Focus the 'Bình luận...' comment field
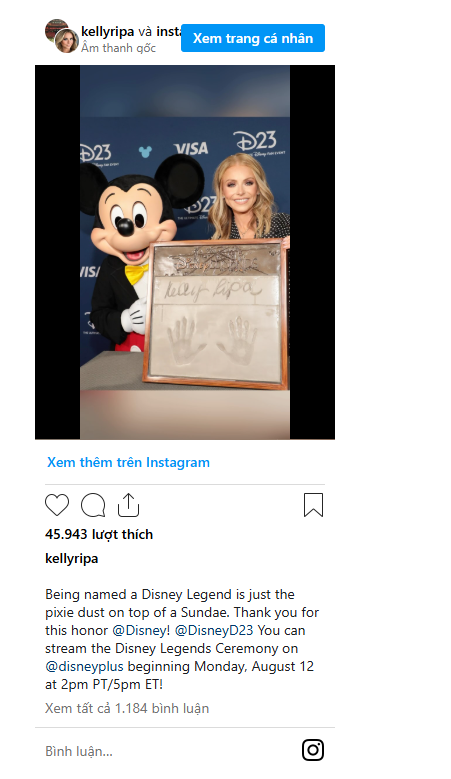 [x=169, y=751]
